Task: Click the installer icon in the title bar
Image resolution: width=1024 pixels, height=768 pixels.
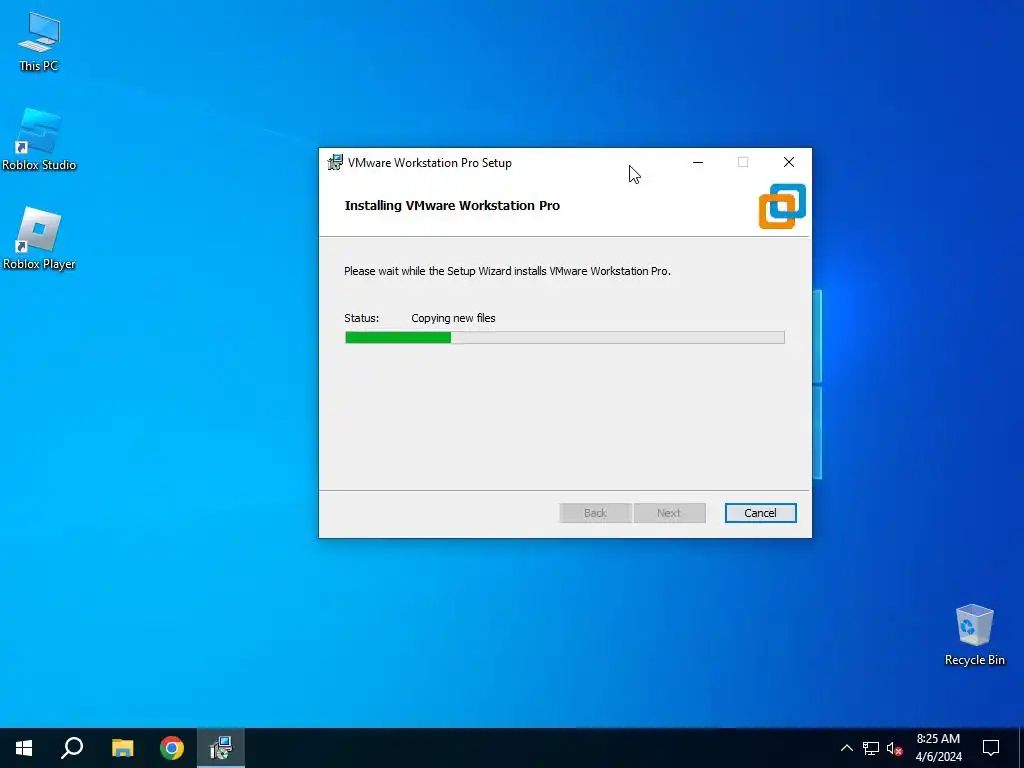Action: 335,163
